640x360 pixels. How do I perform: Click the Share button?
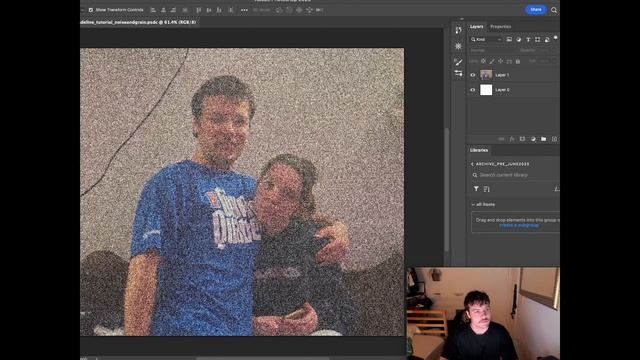[x=536, y=9]
